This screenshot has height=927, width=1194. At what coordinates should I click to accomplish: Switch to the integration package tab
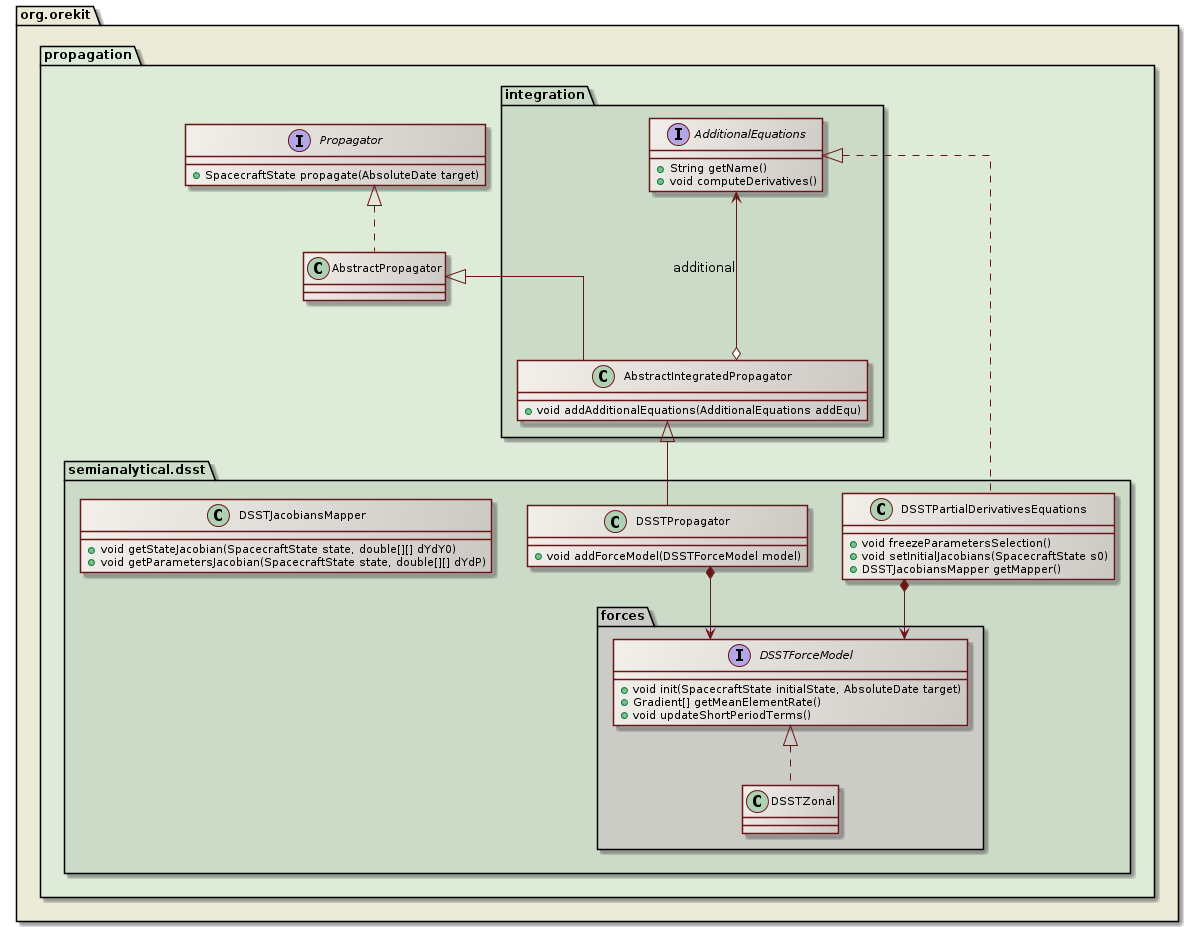click(x=544, y=94)
